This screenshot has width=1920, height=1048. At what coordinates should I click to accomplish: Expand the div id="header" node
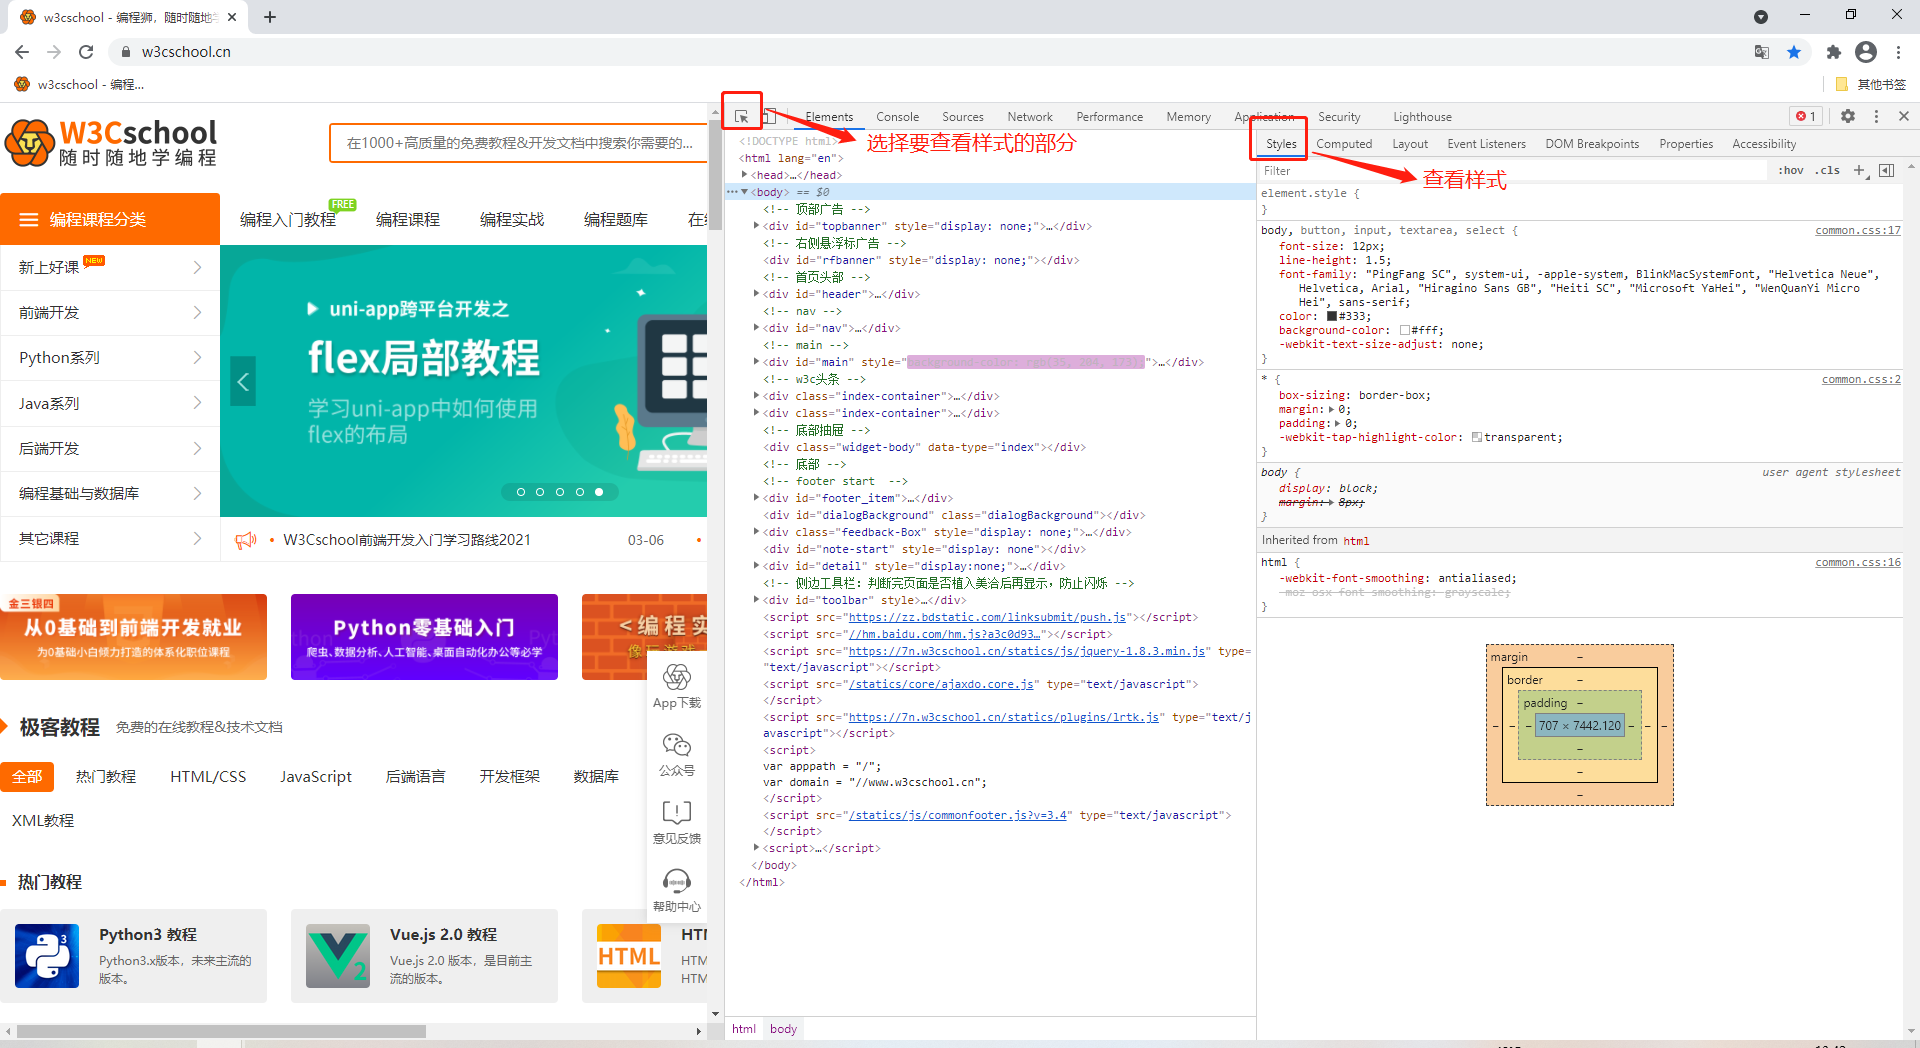point(756,294)
